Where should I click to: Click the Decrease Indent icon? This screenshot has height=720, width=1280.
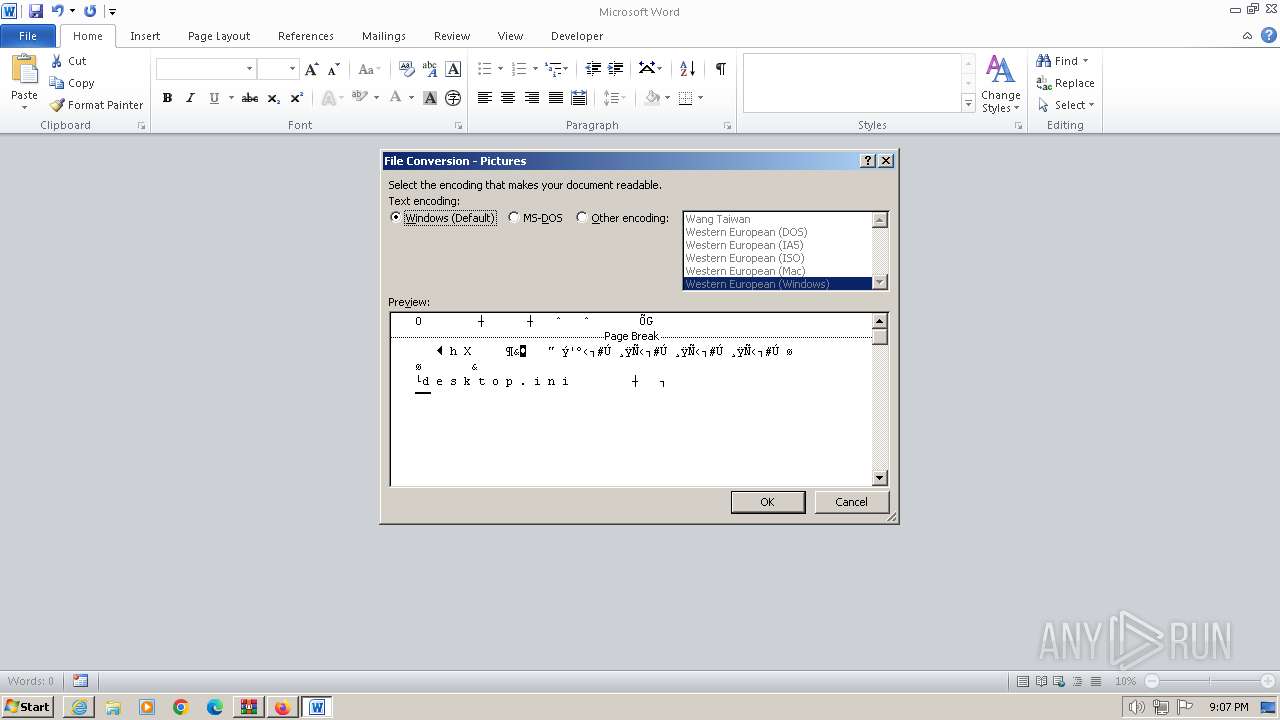point(593,69)
